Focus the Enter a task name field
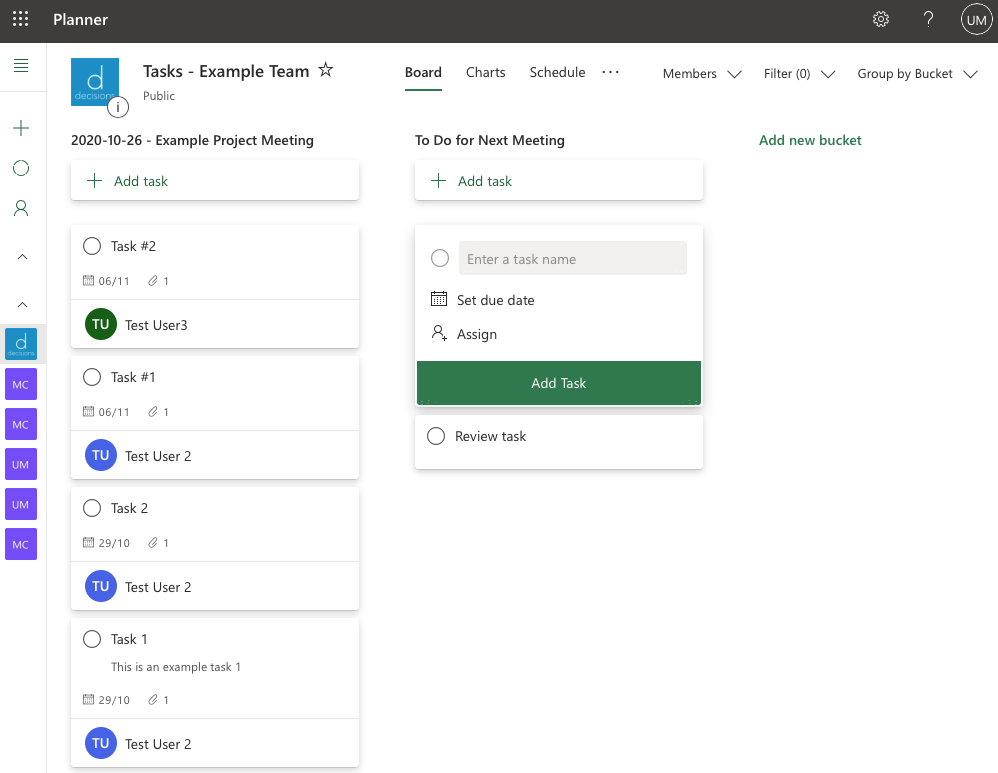The height and width of the screenshot is (773, 998). 573,259
